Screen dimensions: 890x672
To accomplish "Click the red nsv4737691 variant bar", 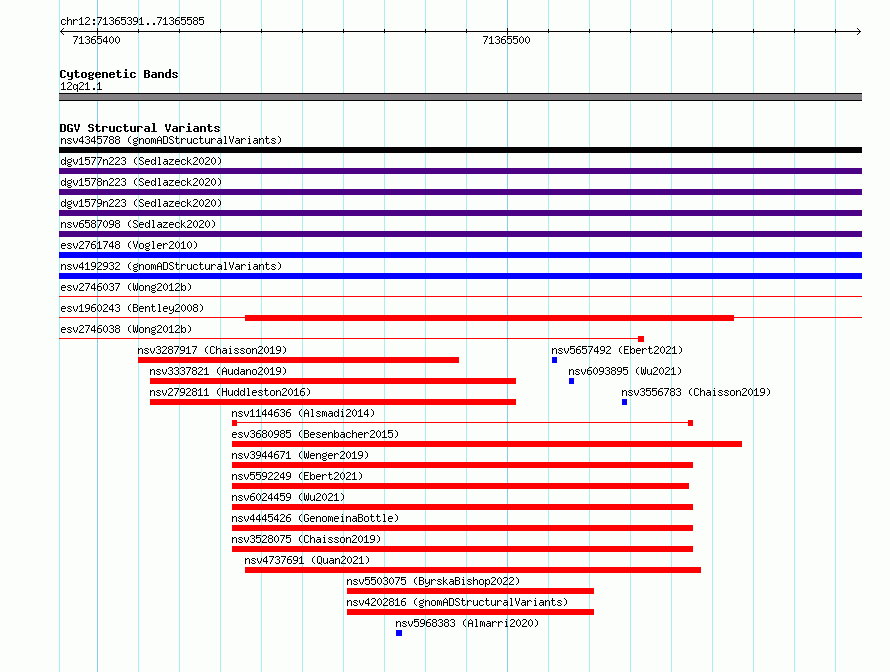I will (x=473, y=570).
